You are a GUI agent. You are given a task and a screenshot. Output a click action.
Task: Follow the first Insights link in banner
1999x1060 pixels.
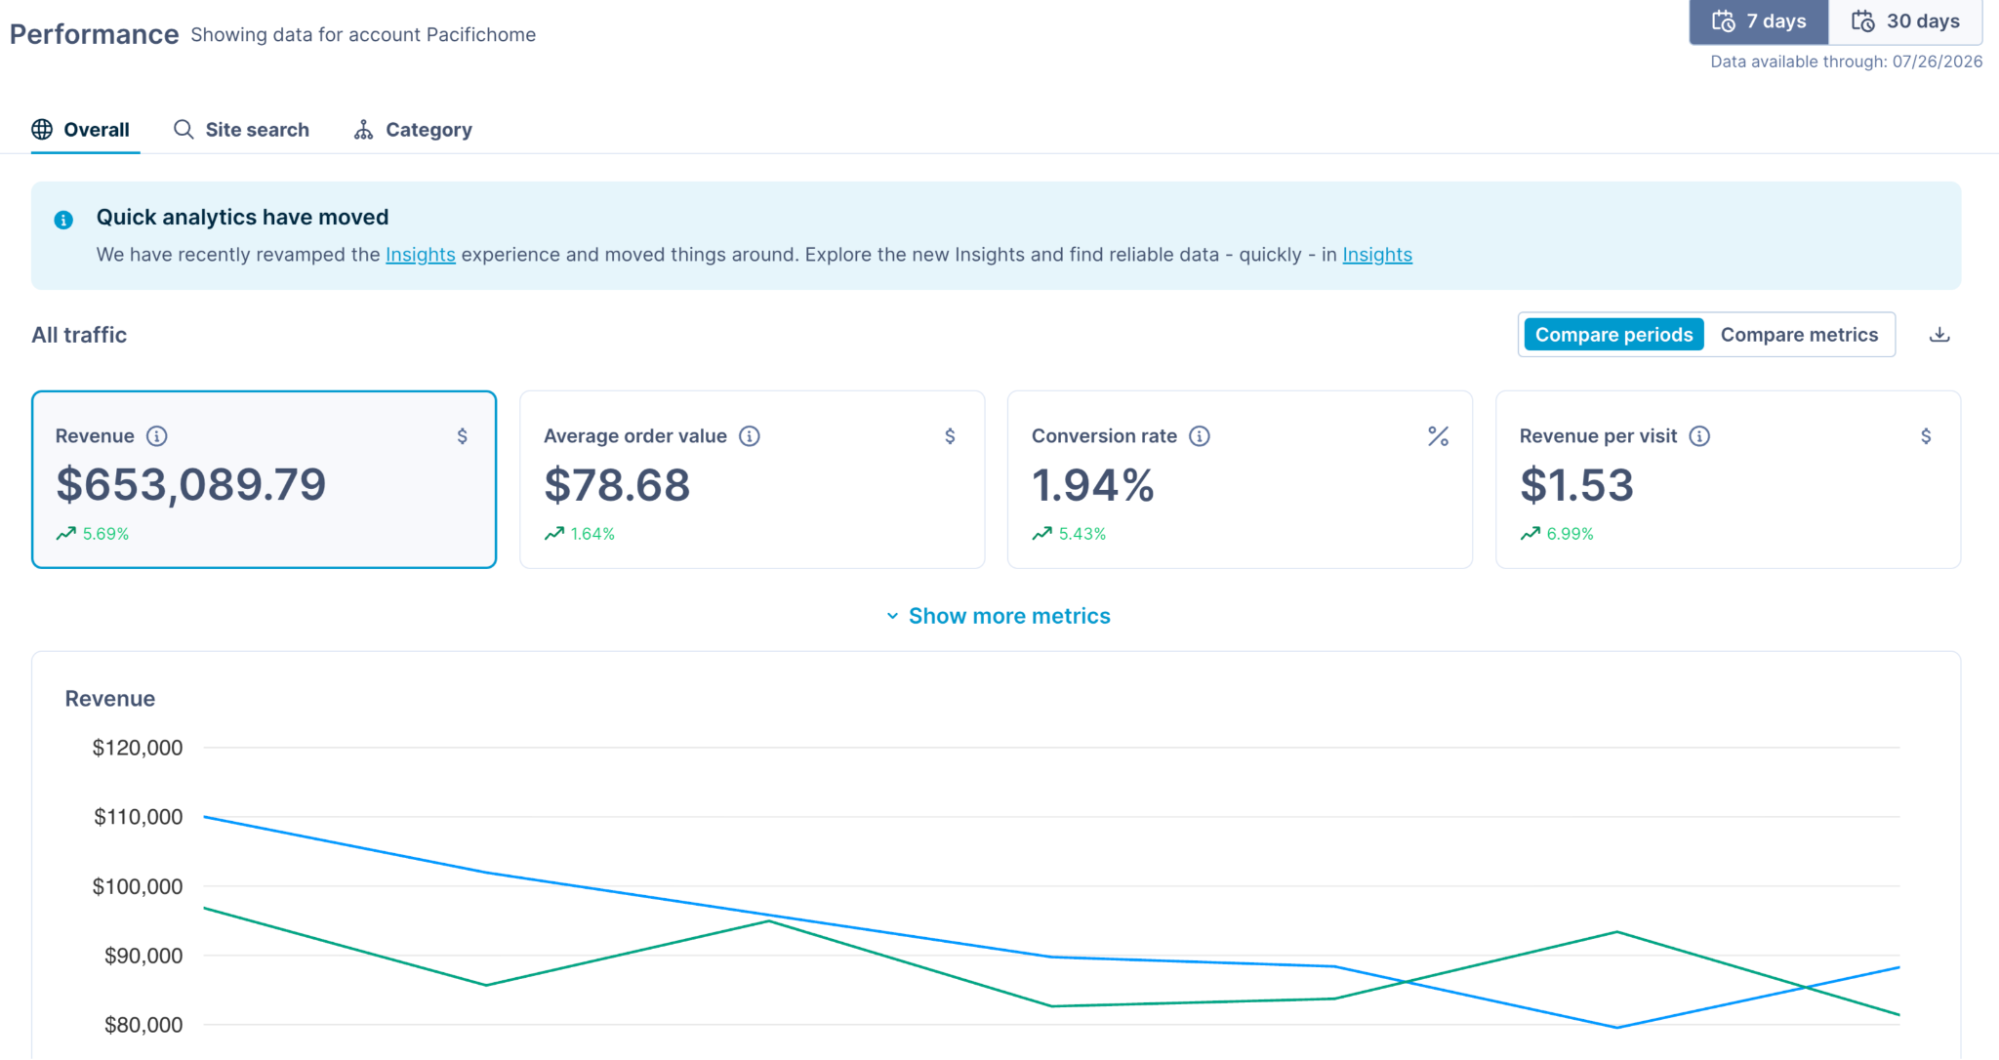[420, 255]
